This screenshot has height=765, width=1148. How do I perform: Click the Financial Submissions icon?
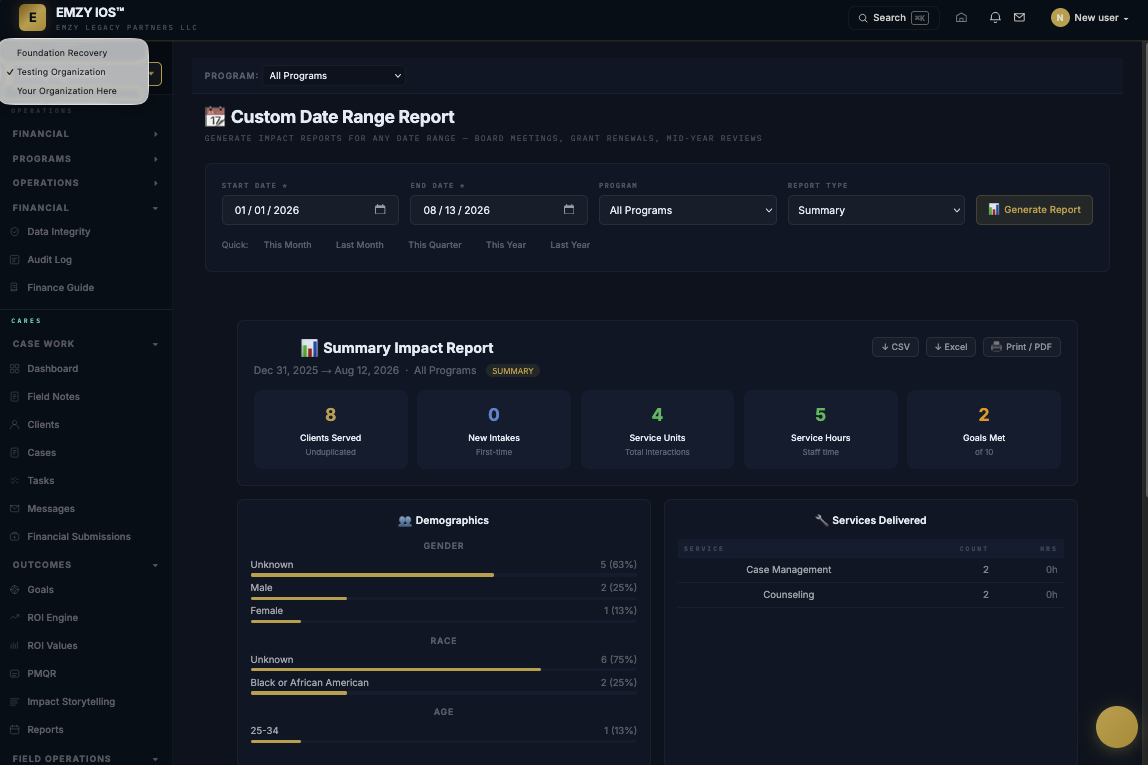click(x=15, y=537)
